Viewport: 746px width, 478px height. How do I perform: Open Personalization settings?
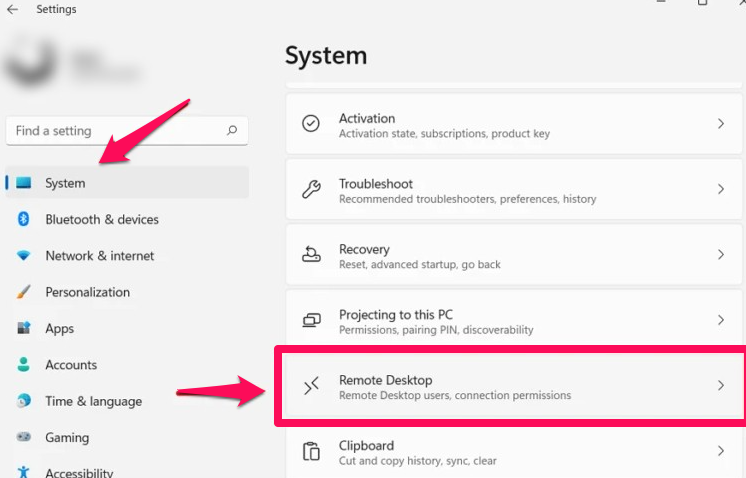(x=127, y=292)
